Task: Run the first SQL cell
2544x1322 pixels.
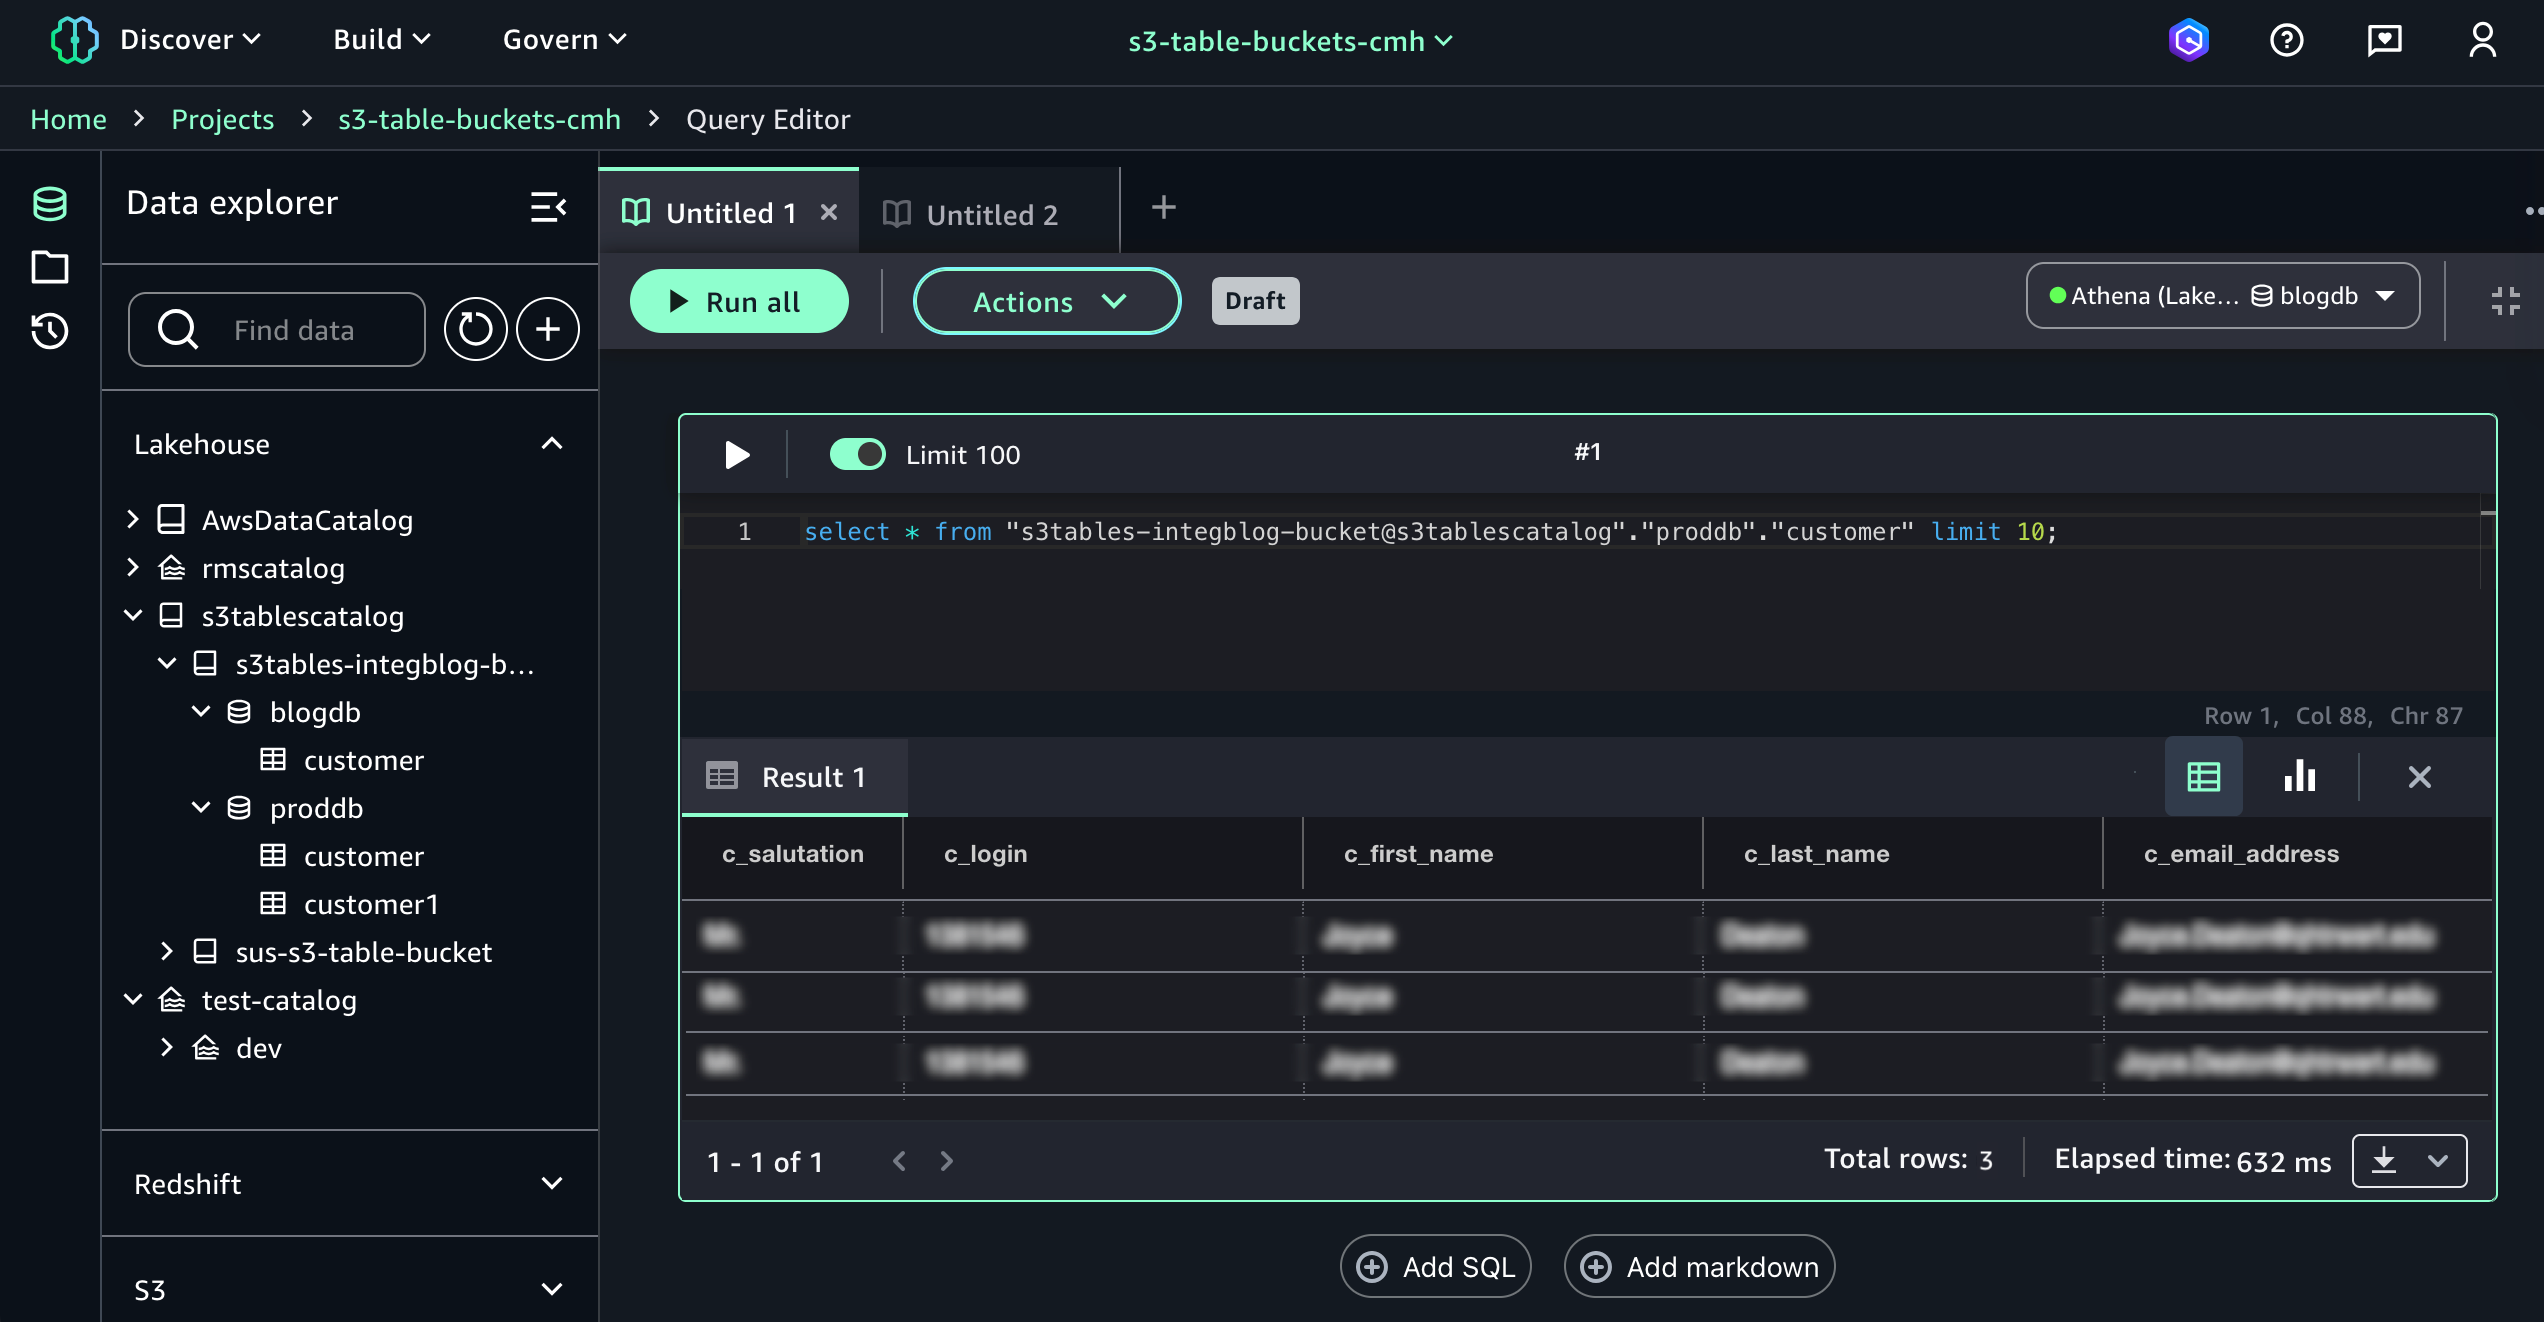Action: point(736,454)
